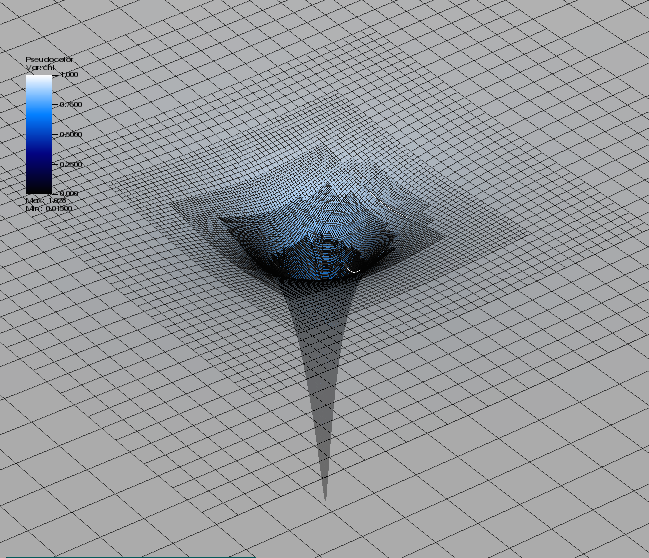649x558 pixels.
Task: Select the 0.7500 legend tick label
Action: click(x=70, y=104)
